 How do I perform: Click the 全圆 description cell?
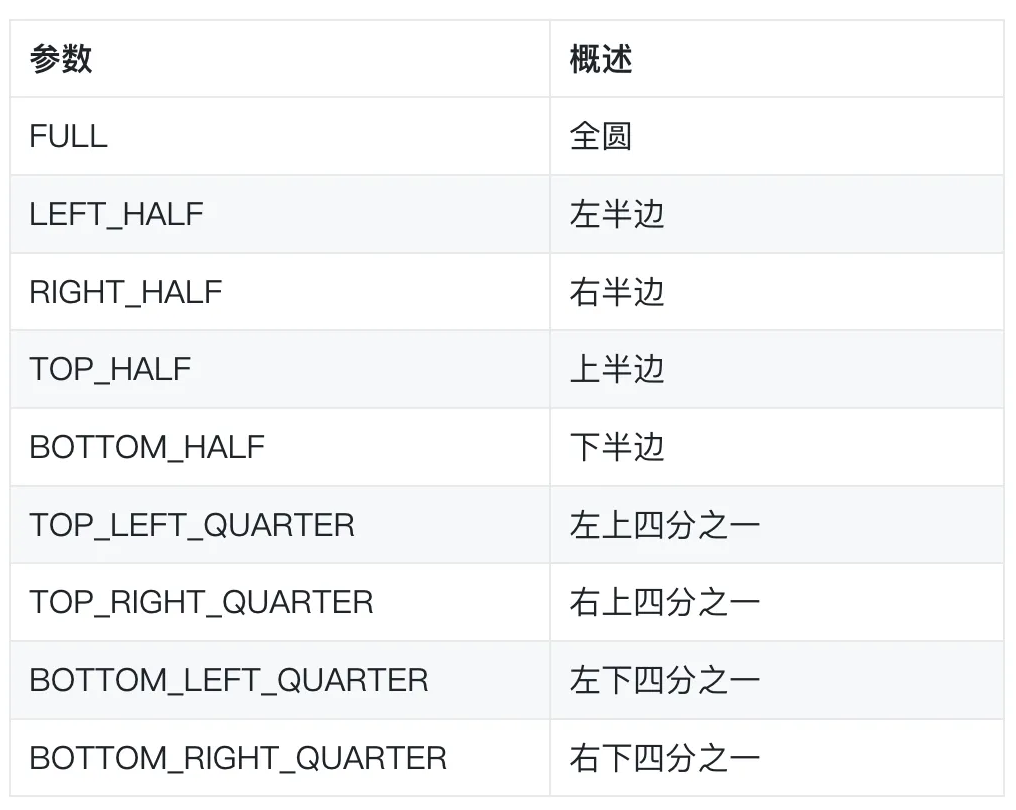pos(601,136)
